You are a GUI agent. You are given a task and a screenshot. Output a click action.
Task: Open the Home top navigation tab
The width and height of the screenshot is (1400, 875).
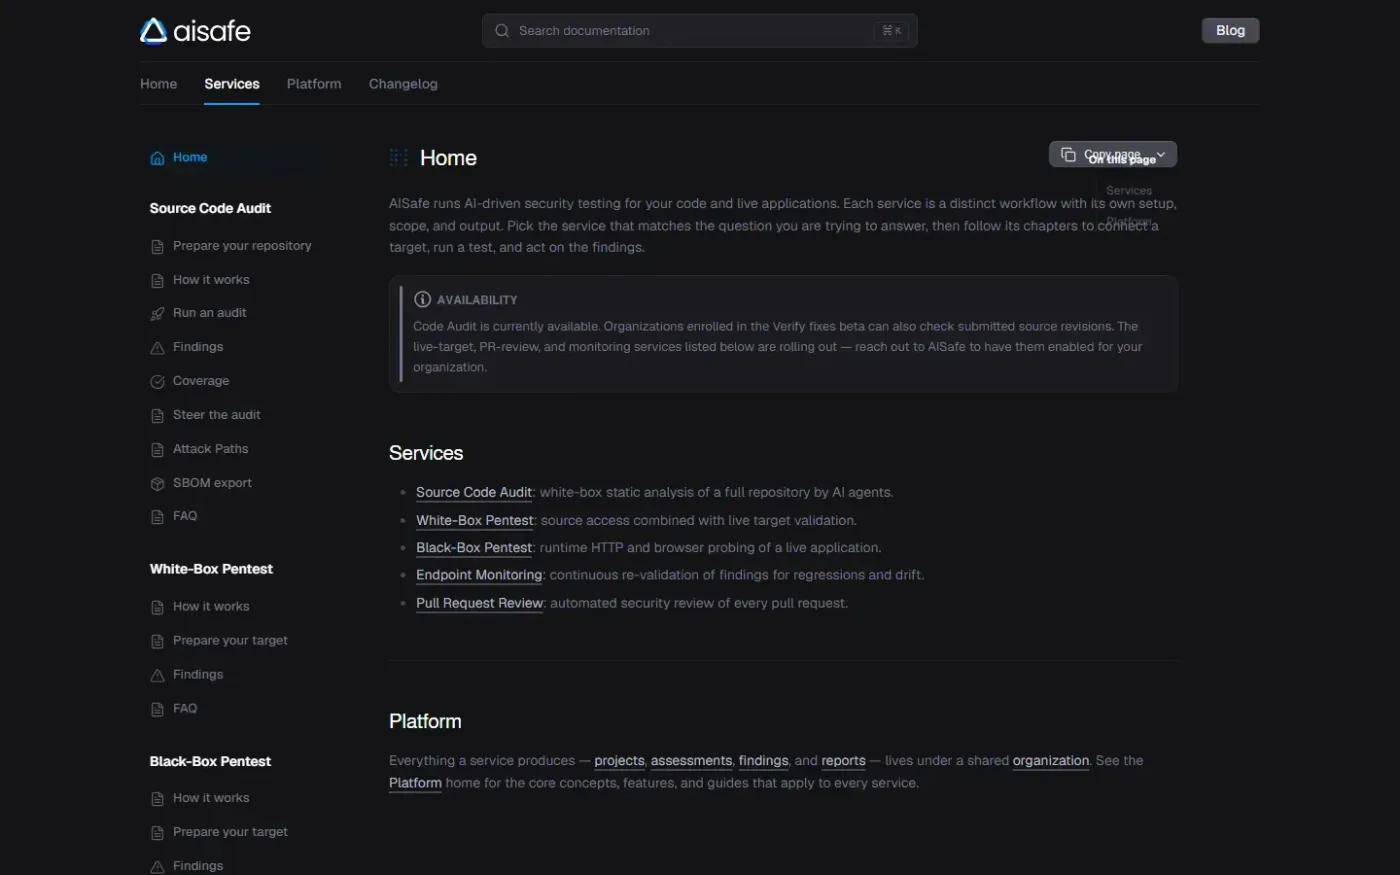click(x=158, y=84)
